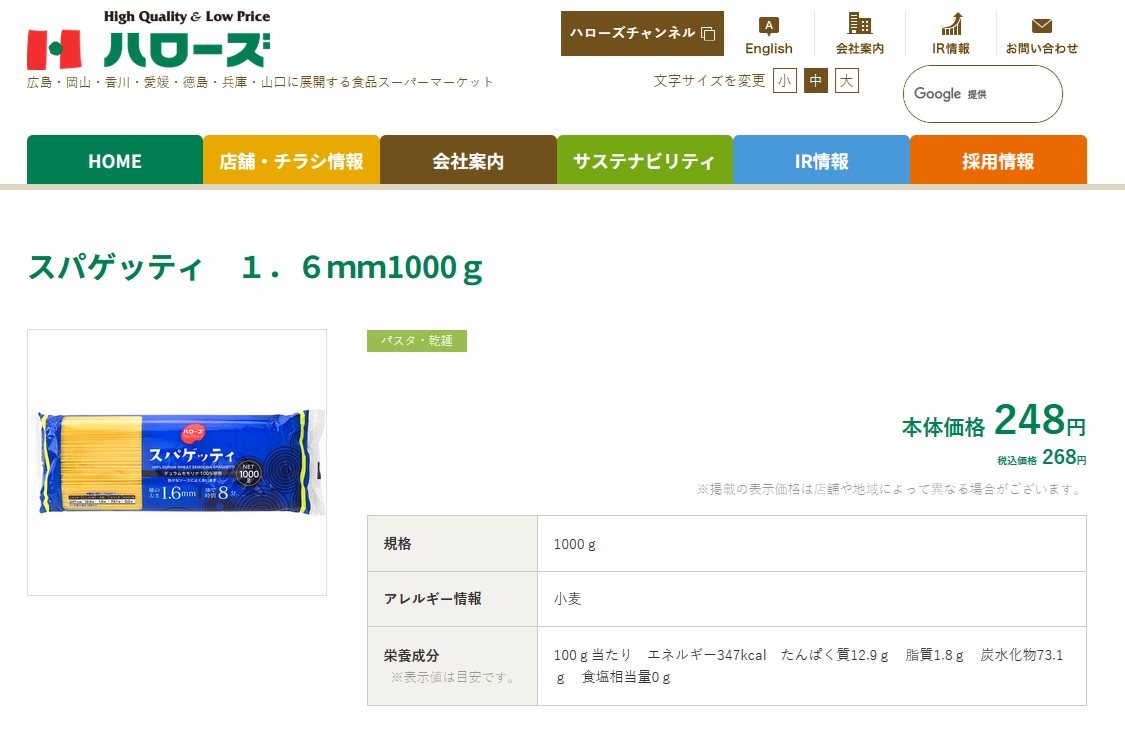This screenshot has width=1125, height=731.
Task: Click the Google search input field
Action: point(1010,94)
